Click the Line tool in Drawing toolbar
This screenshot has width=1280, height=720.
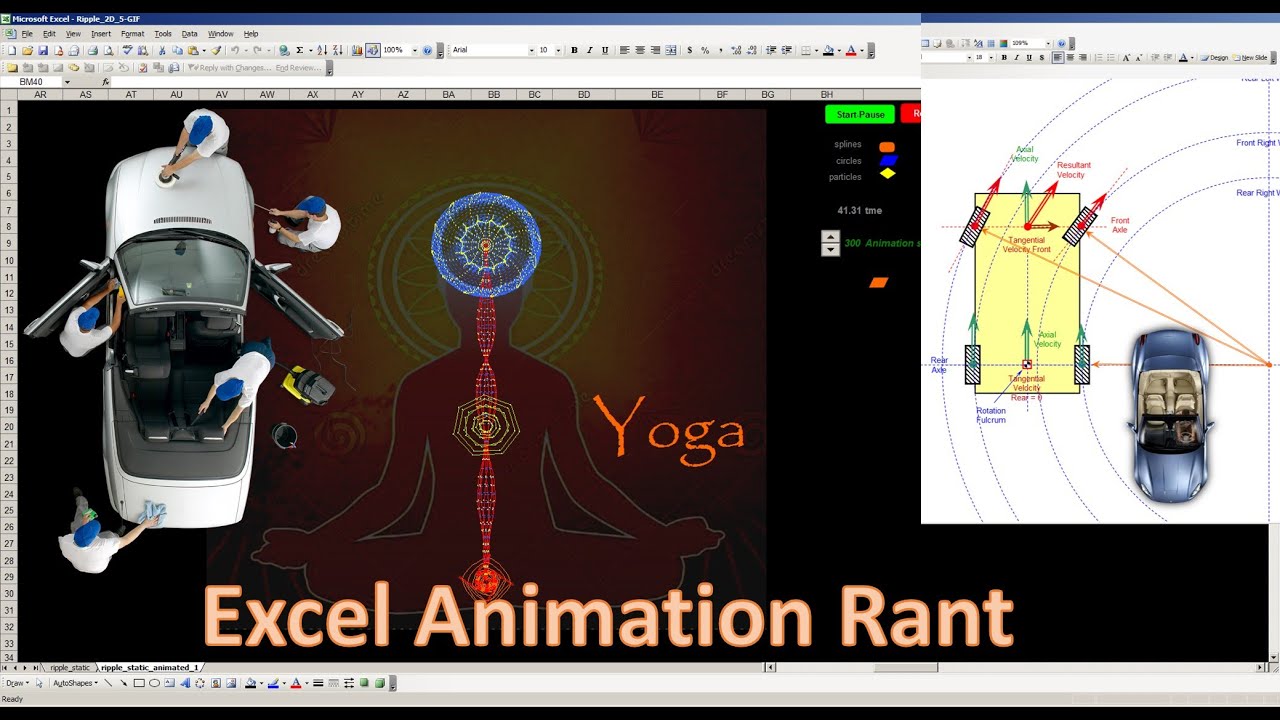108,683
